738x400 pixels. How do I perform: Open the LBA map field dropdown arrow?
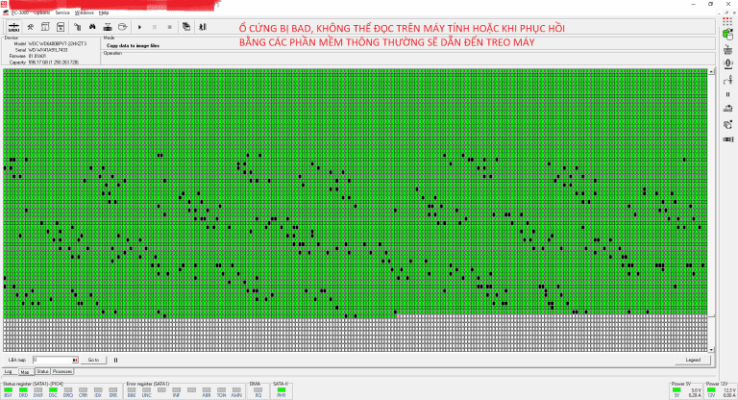75,360
